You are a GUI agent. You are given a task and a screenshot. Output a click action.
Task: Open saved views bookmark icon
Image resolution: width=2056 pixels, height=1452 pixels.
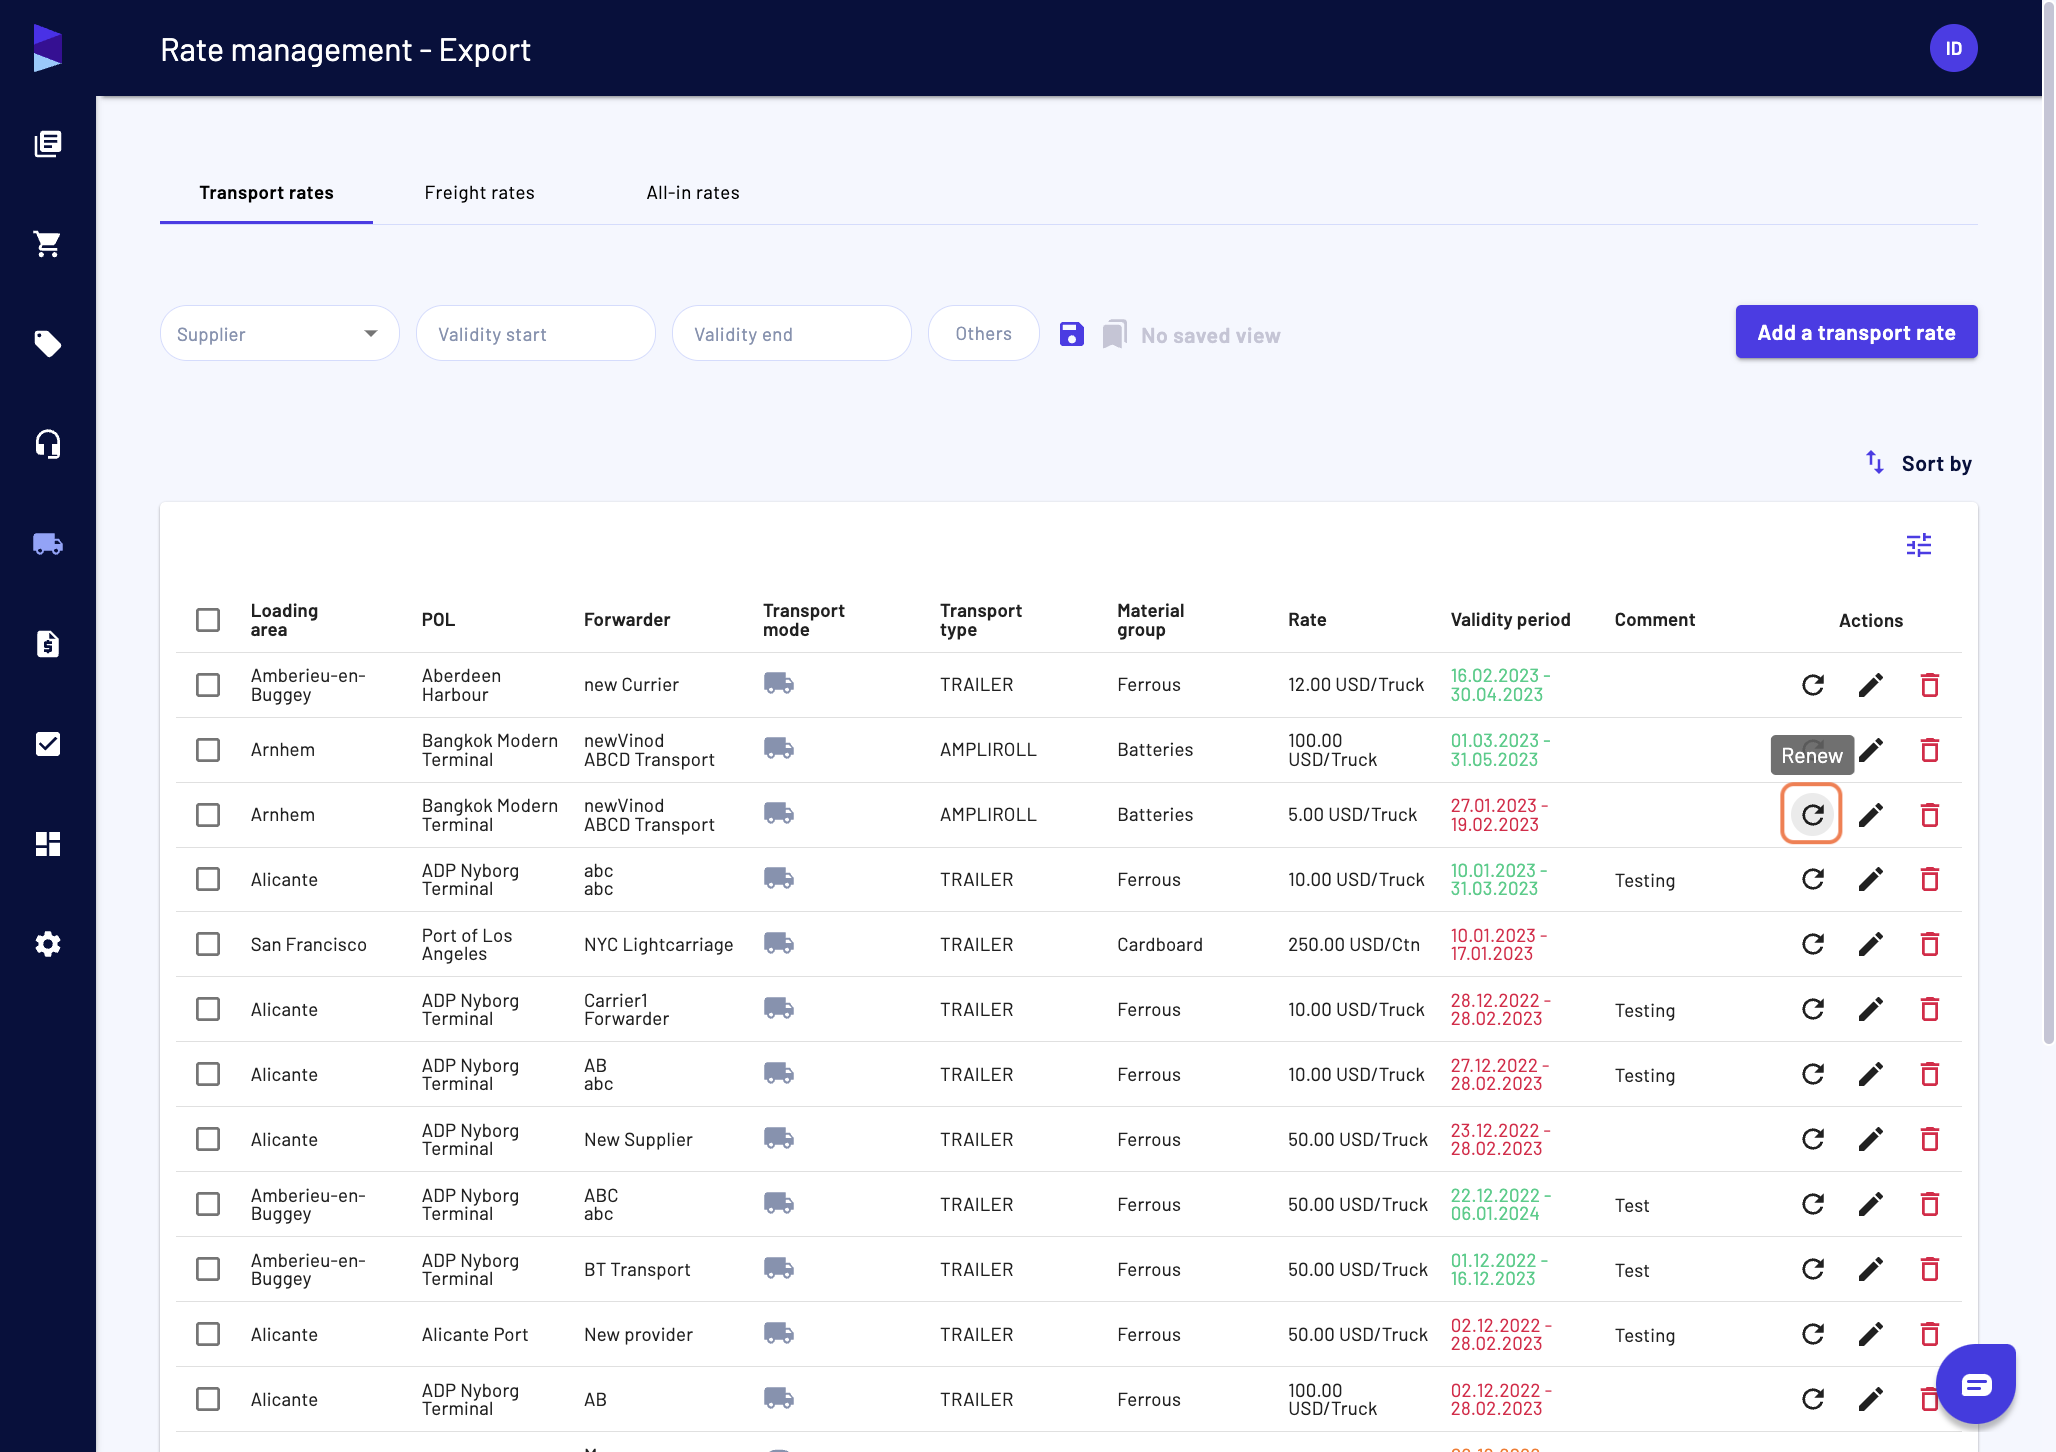click(x=1115, y=334)
